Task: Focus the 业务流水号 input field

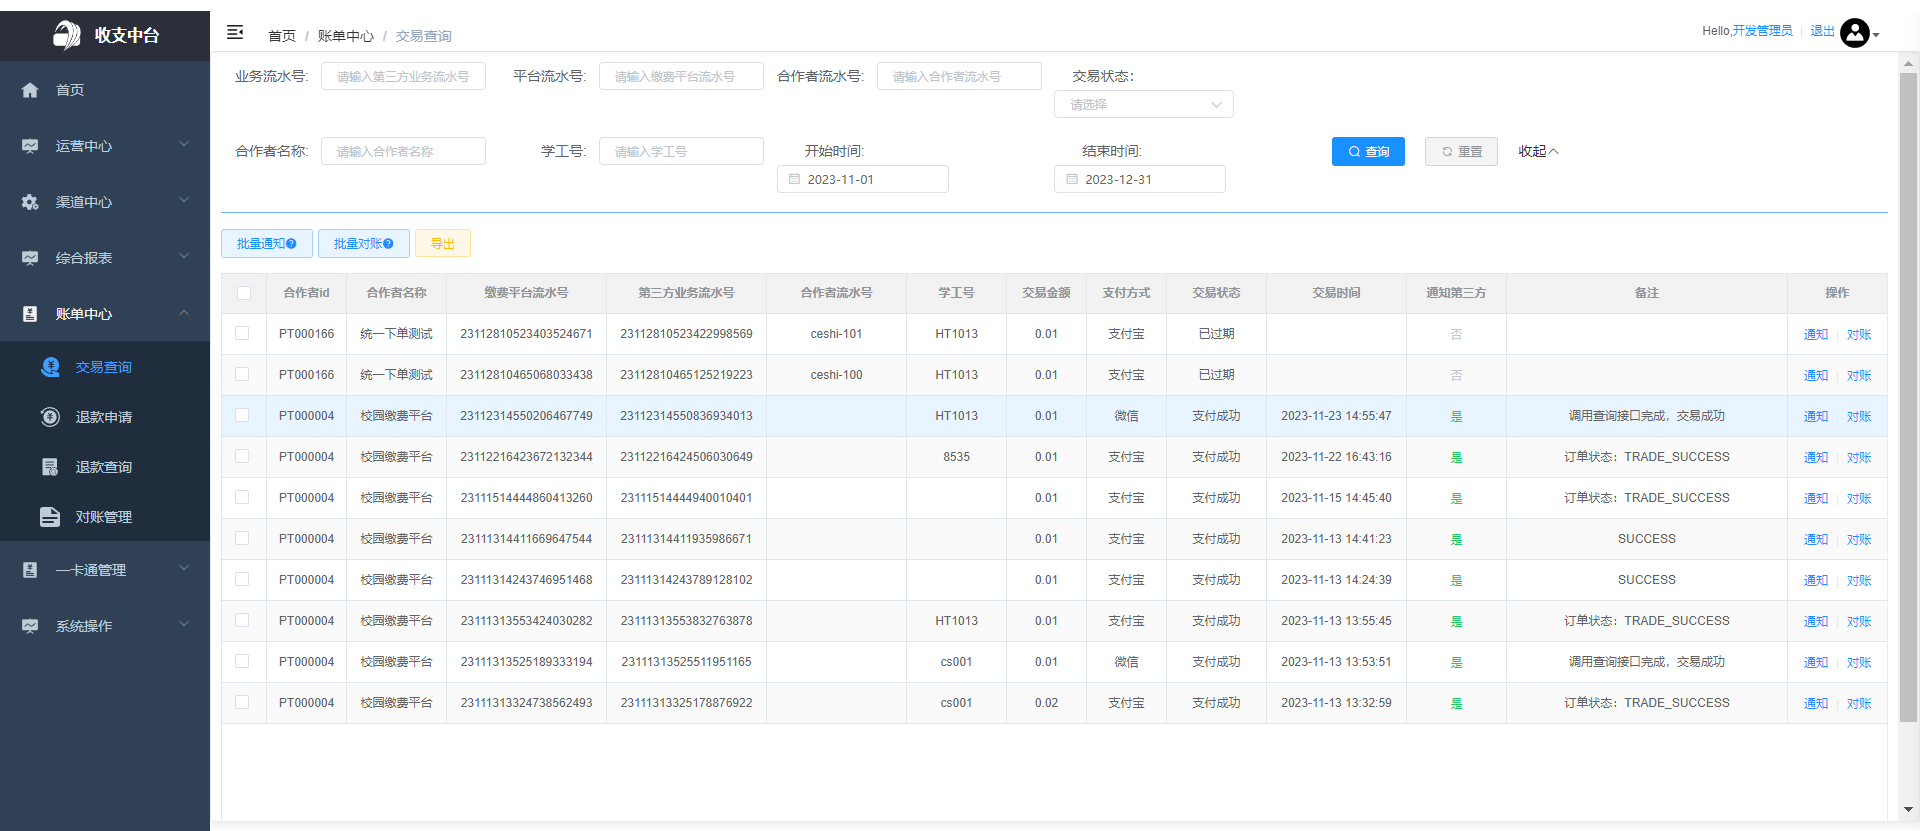Action: [403, 76]
